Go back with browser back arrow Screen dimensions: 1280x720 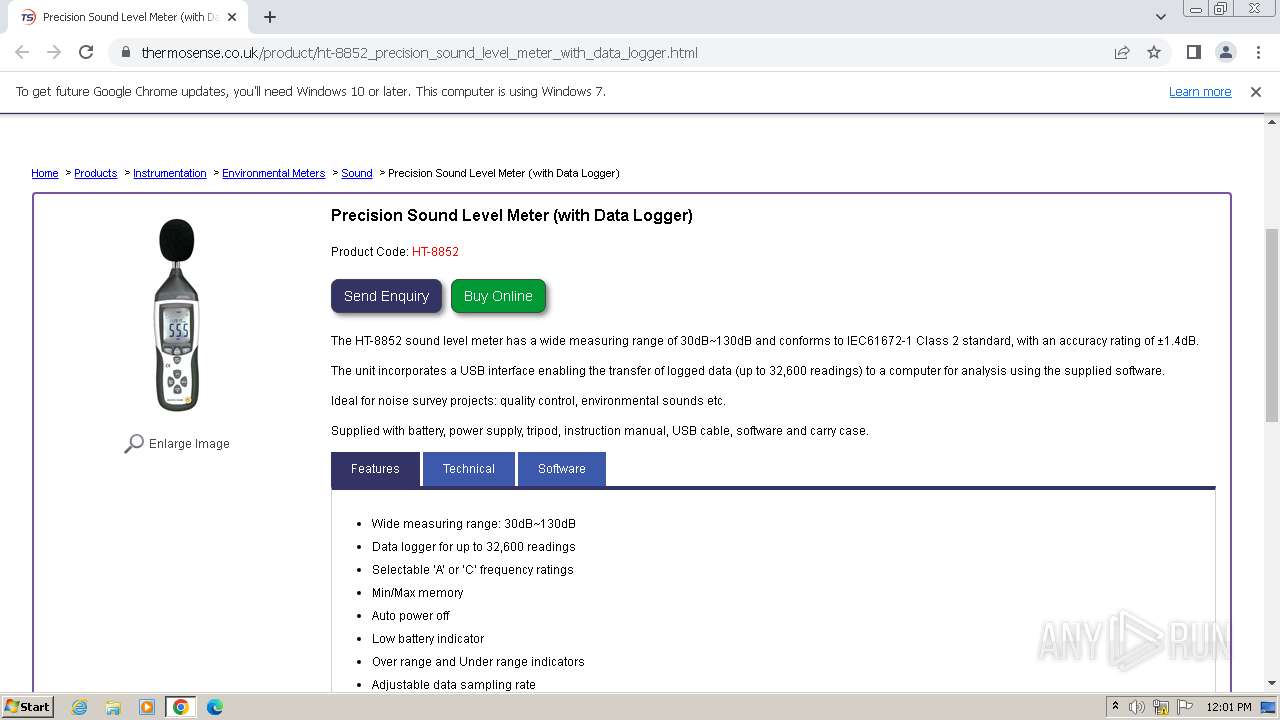pos(22,52)
